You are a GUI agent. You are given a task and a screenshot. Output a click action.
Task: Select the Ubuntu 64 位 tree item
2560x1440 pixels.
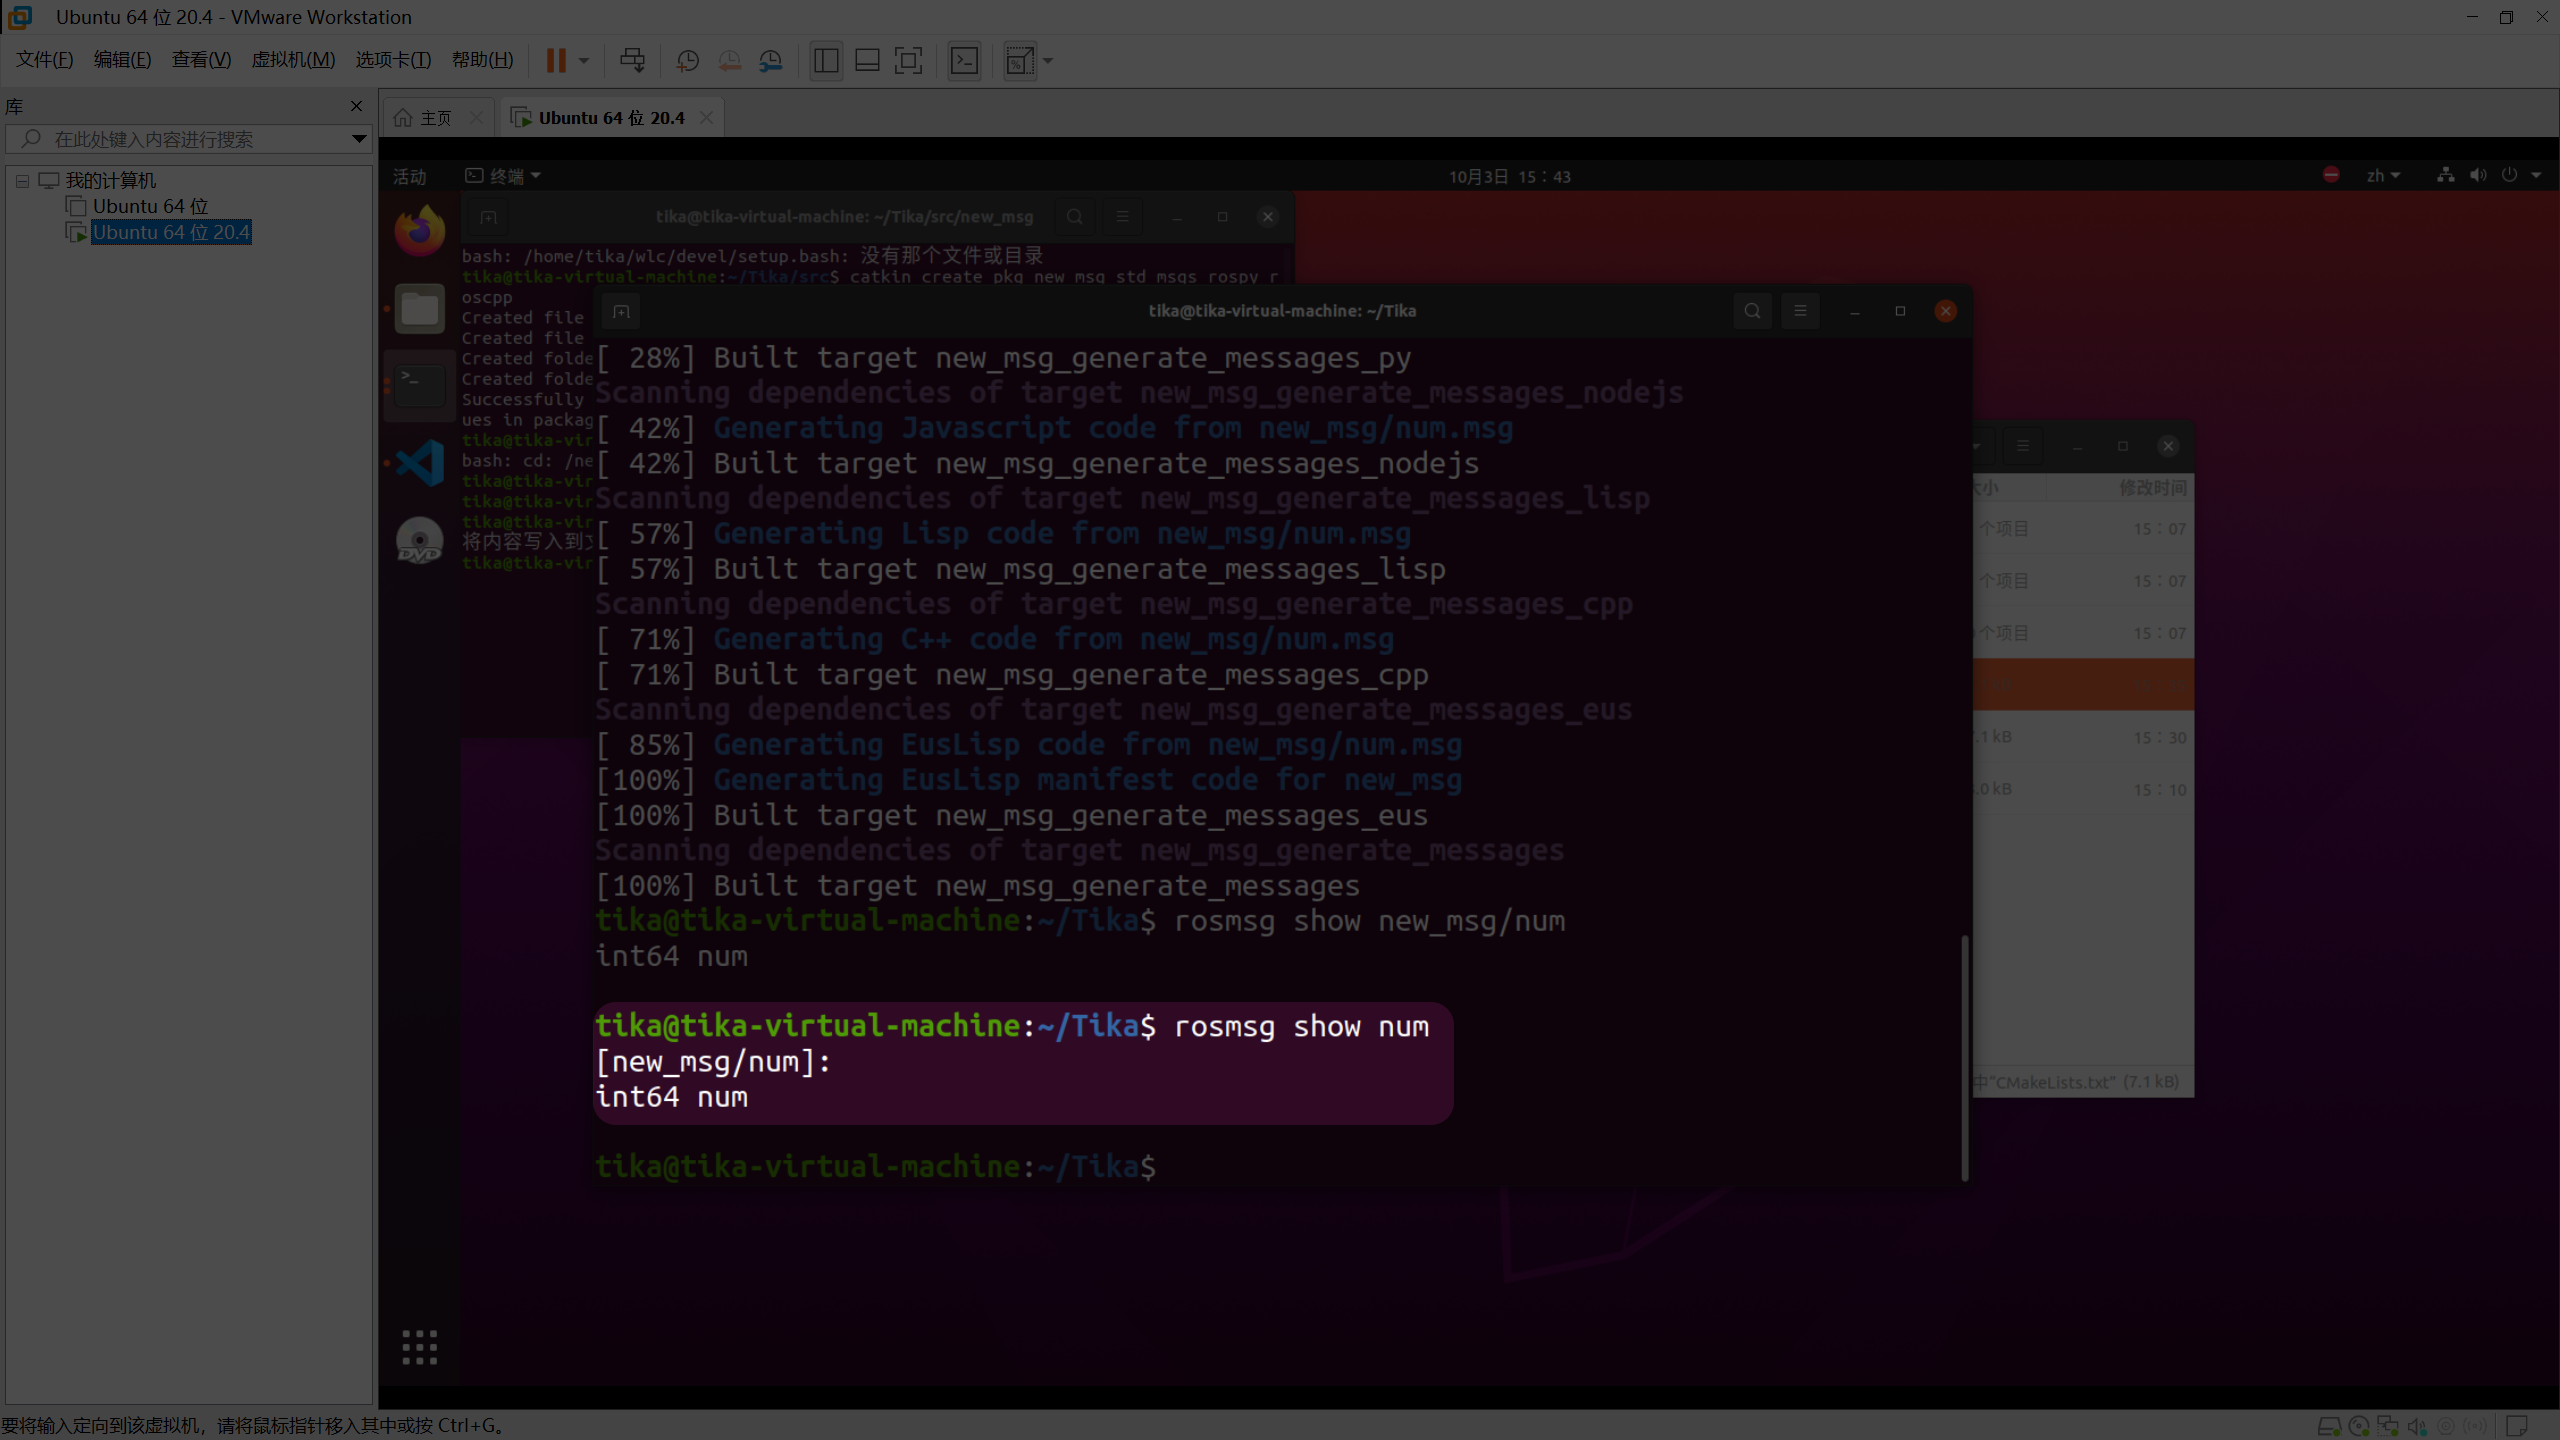(150, 206)
